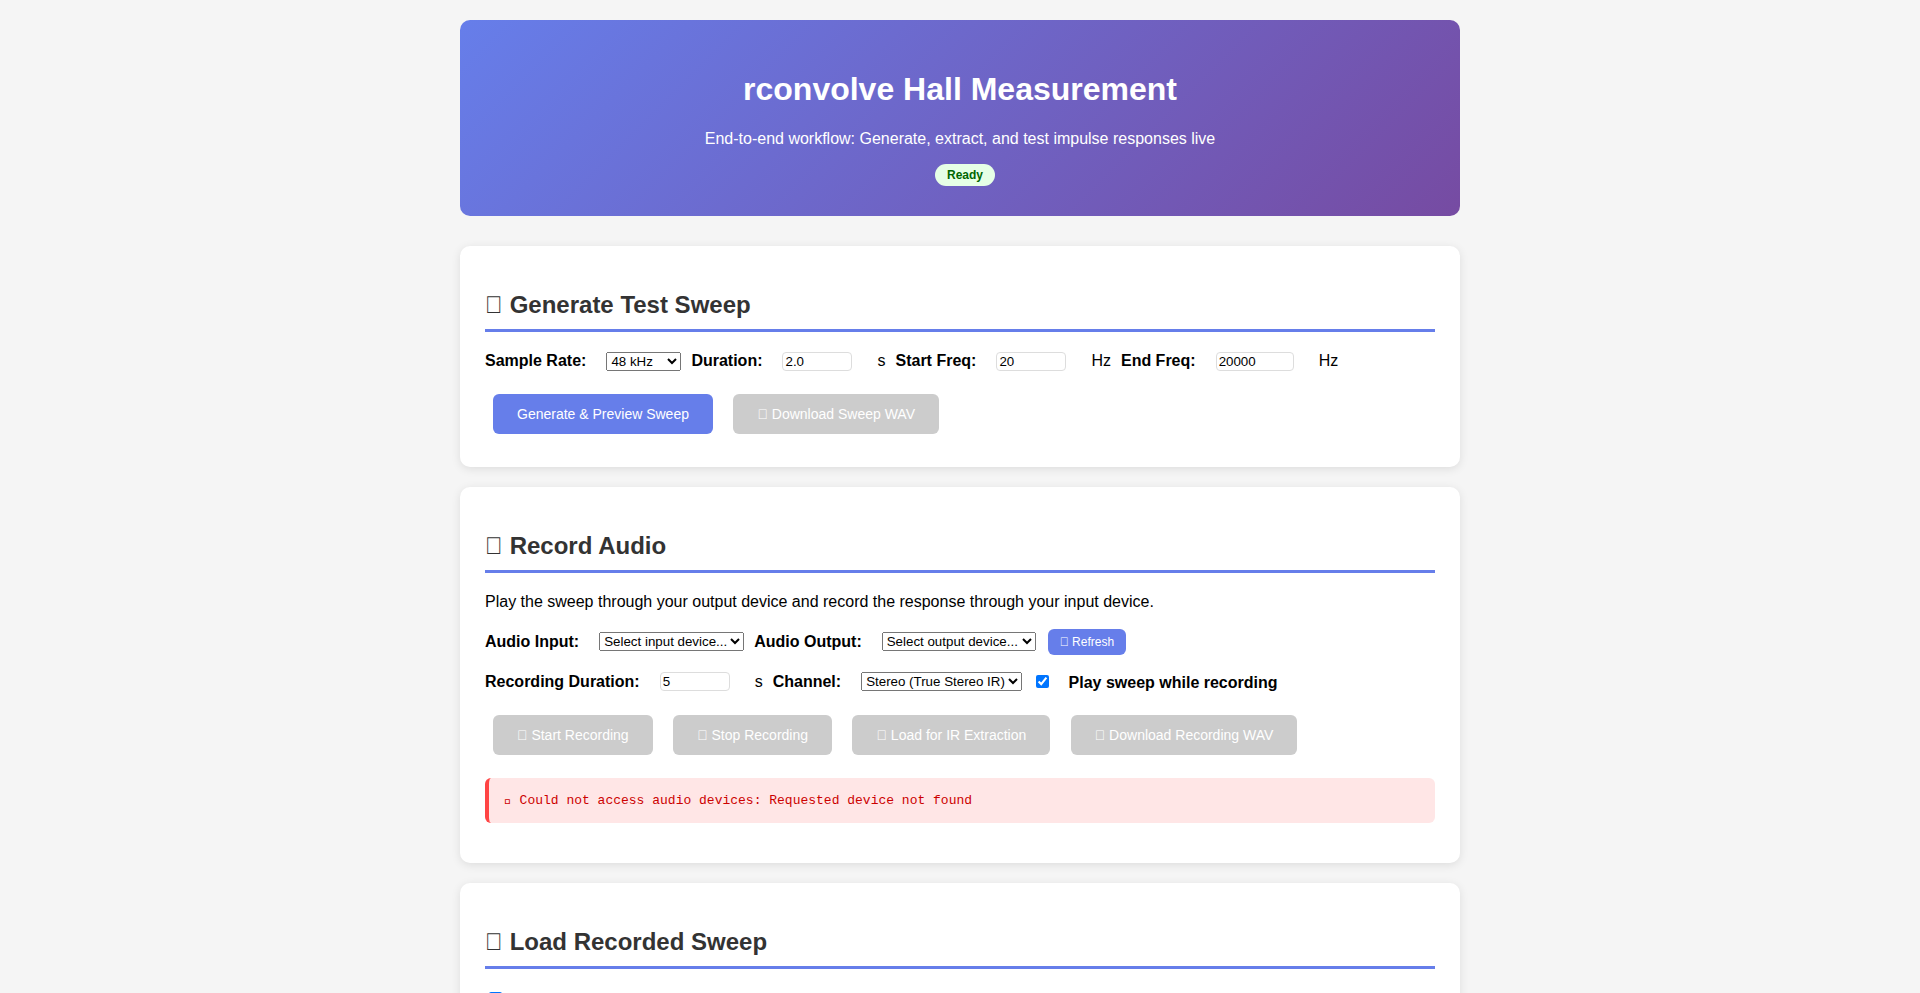The image size is (1920, 993).
Task: Open the Audio Input device selector
Action: click(670, 641)
